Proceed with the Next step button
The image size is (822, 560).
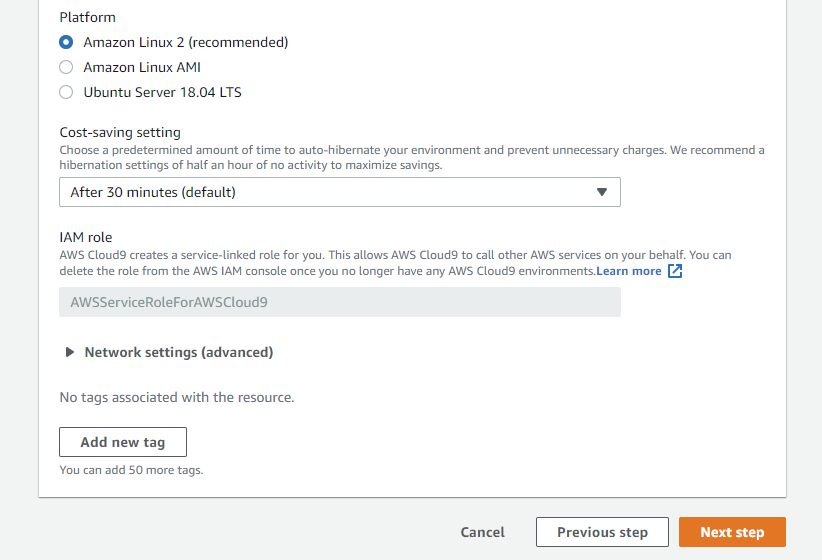(732, 532)
